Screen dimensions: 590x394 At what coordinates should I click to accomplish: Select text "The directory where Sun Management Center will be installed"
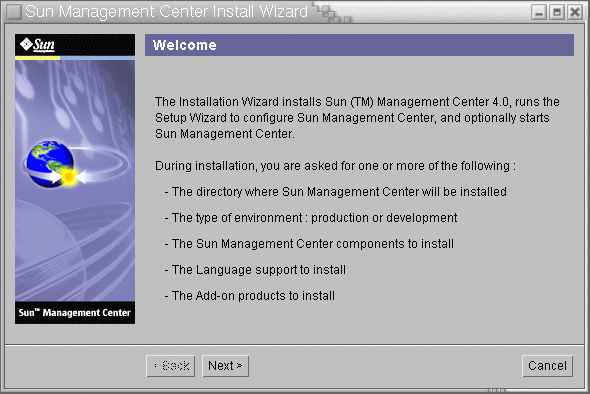click(x=339, y=192)
